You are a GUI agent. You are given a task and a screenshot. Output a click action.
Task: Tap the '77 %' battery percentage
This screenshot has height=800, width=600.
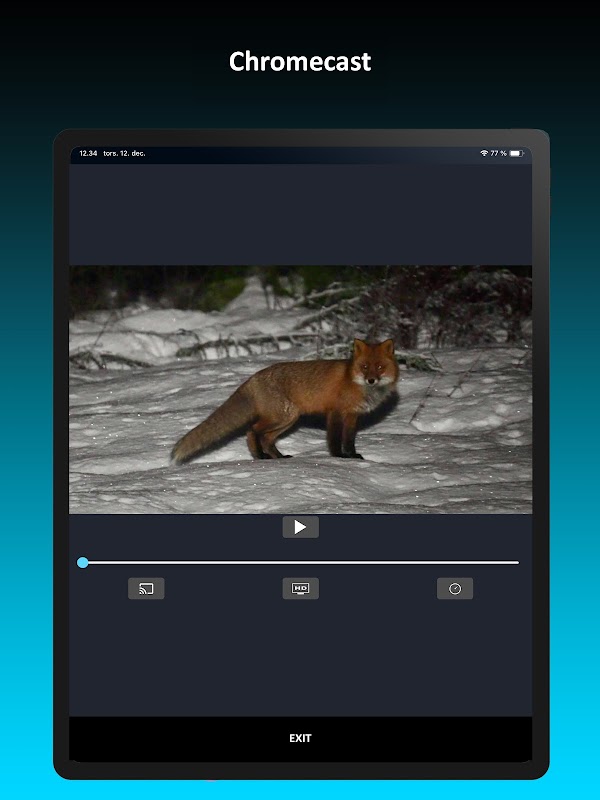[498, 153]
